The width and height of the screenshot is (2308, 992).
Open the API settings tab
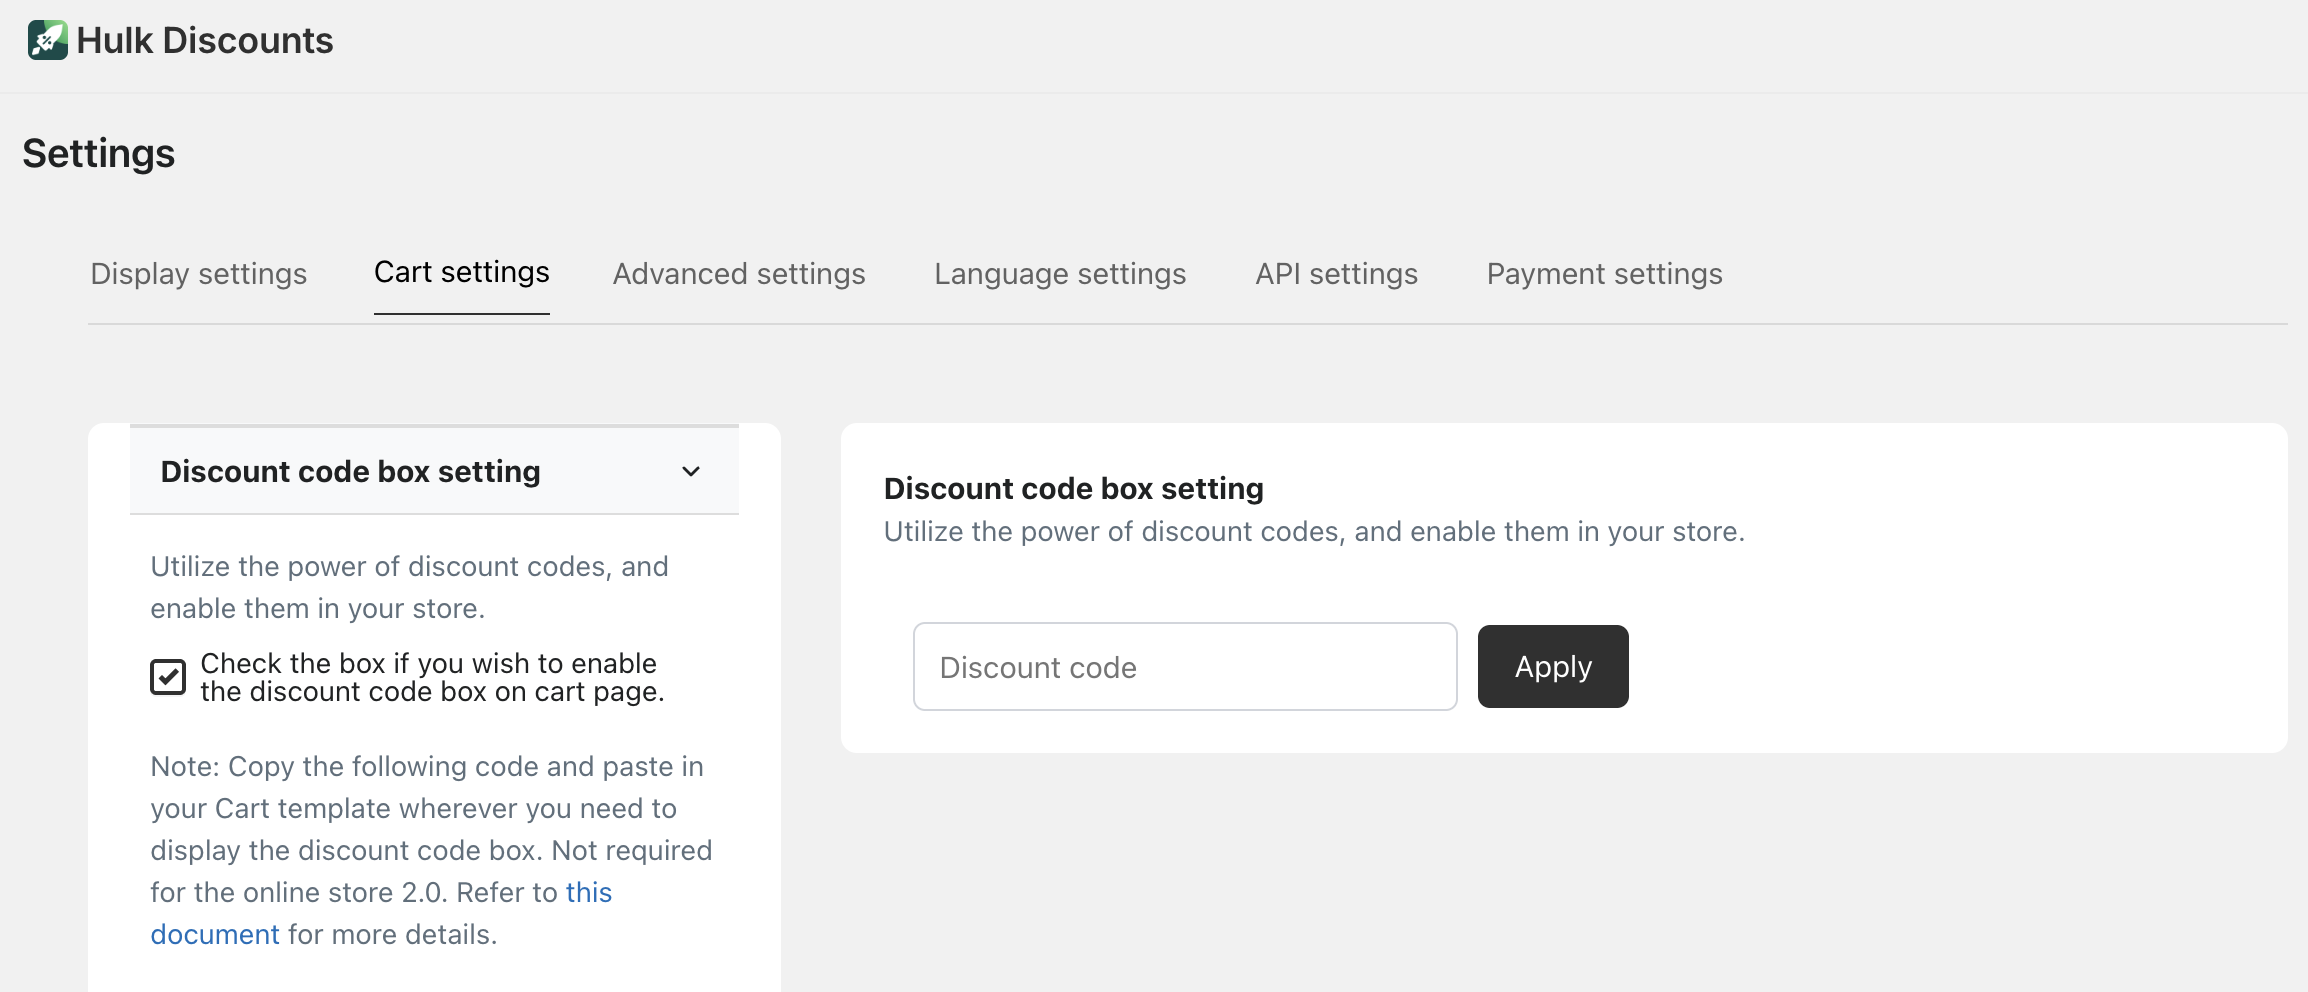[1336, 274]
